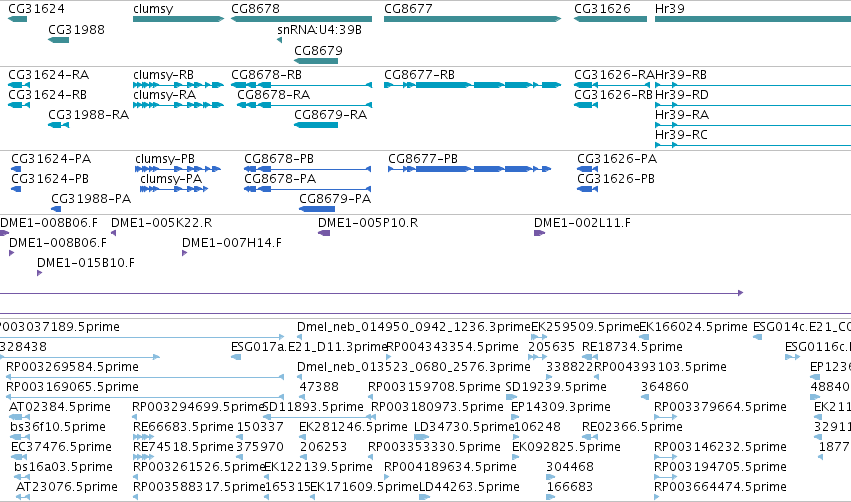Click EST label RP003294699.5prime

click(198, 406)
